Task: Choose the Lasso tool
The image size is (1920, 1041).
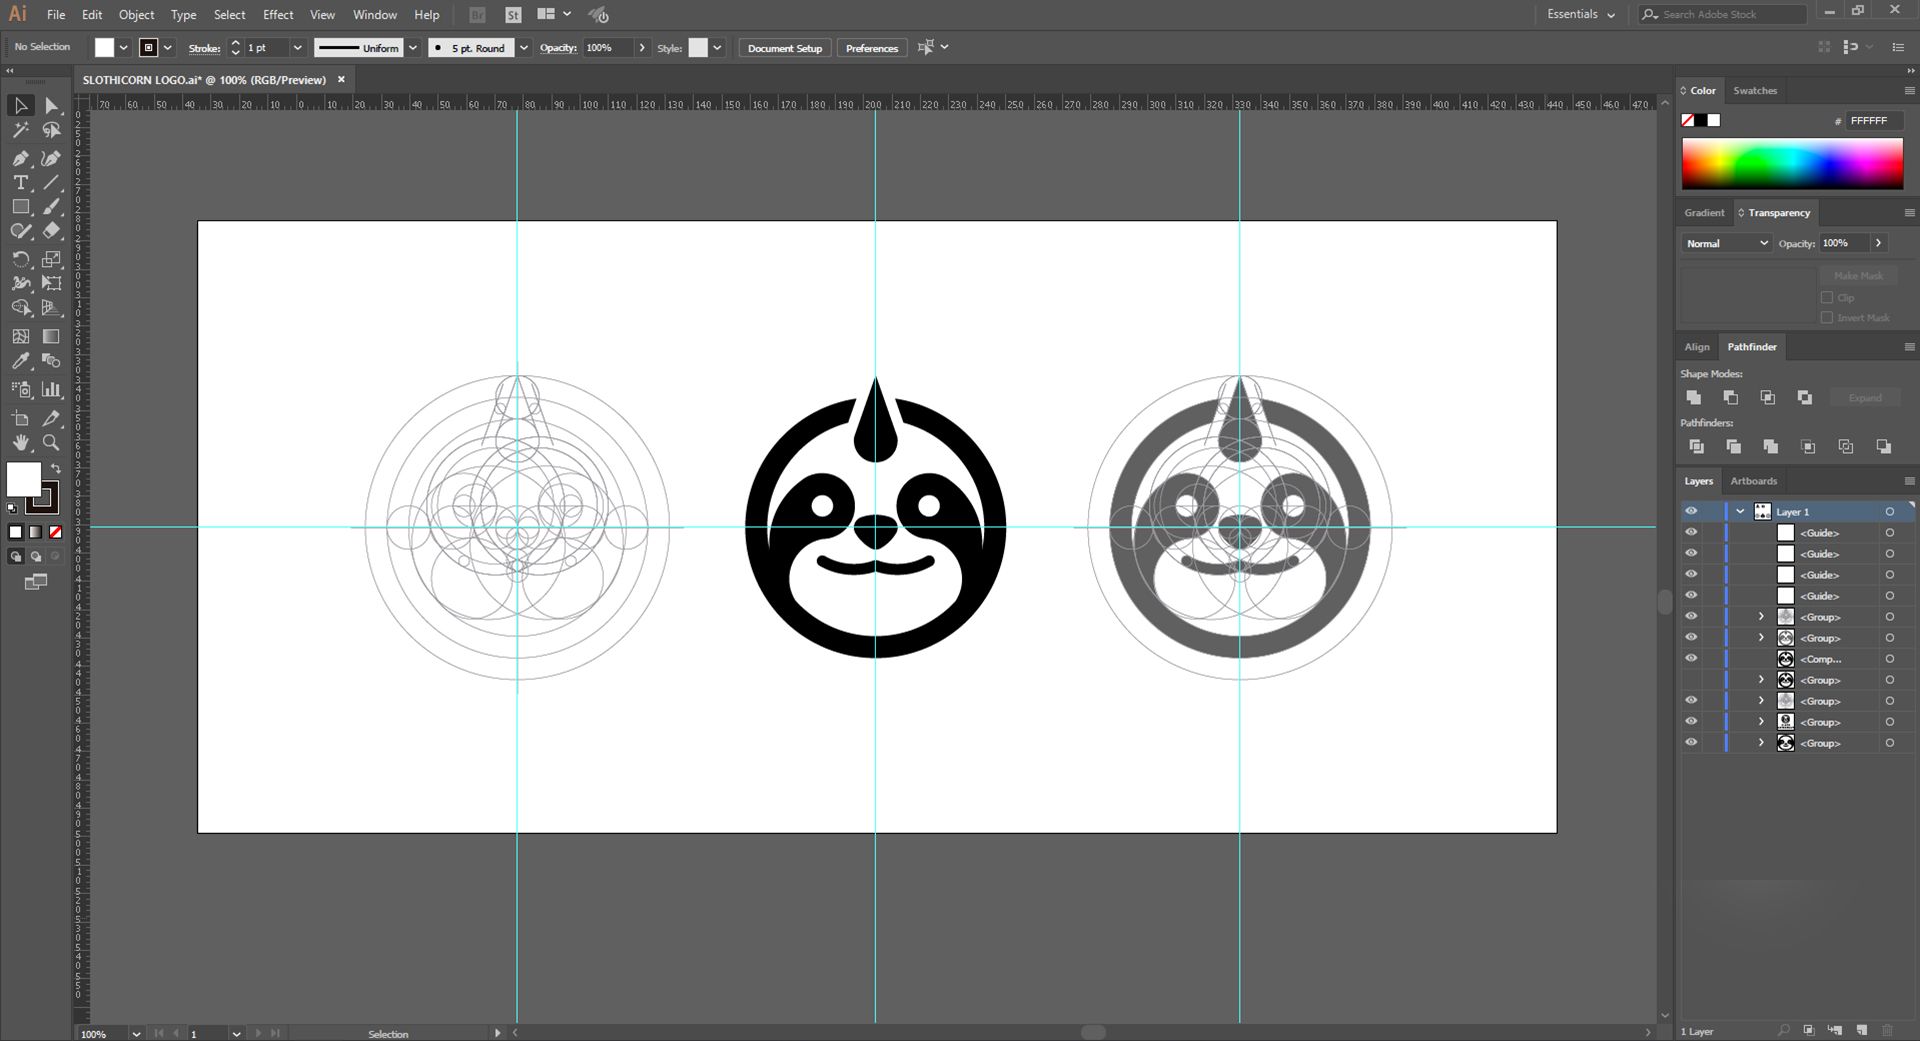Action: pyautogui.click(x=51, y=130)
